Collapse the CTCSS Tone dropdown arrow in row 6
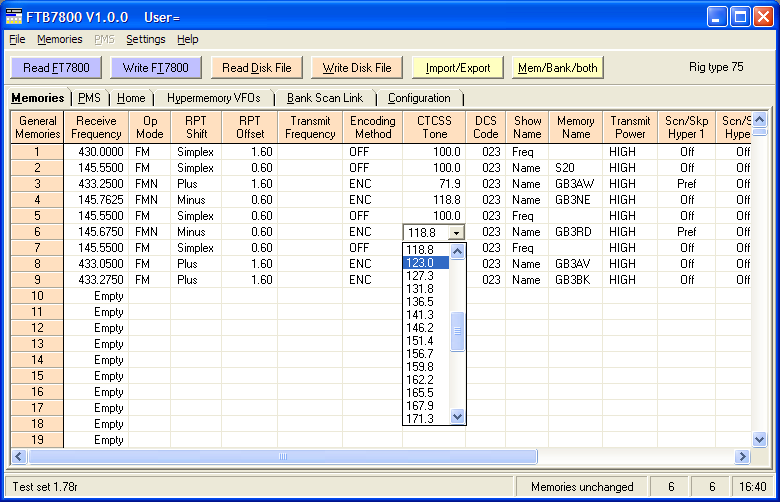The height and width of the screenshot is (502, 780). 456,232
